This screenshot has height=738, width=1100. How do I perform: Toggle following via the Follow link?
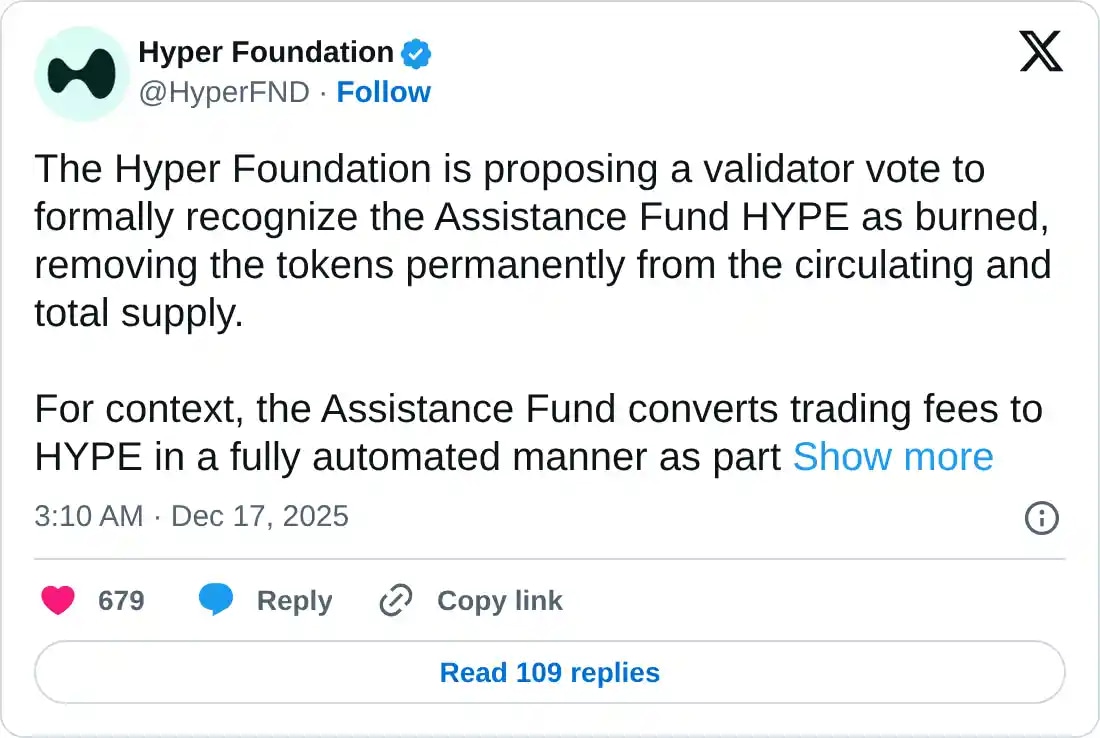(x=383, y=92)
